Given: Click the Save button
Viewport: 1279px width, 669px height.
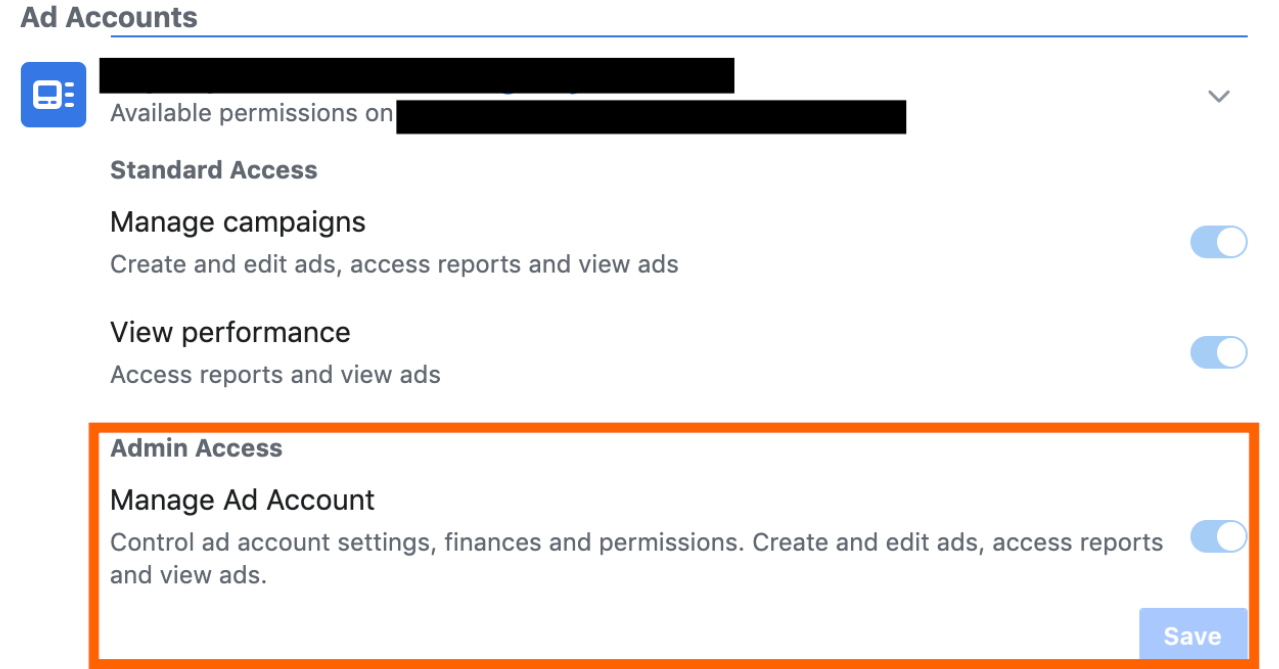Looking at the screenshot, I should tap(1193, 634).
